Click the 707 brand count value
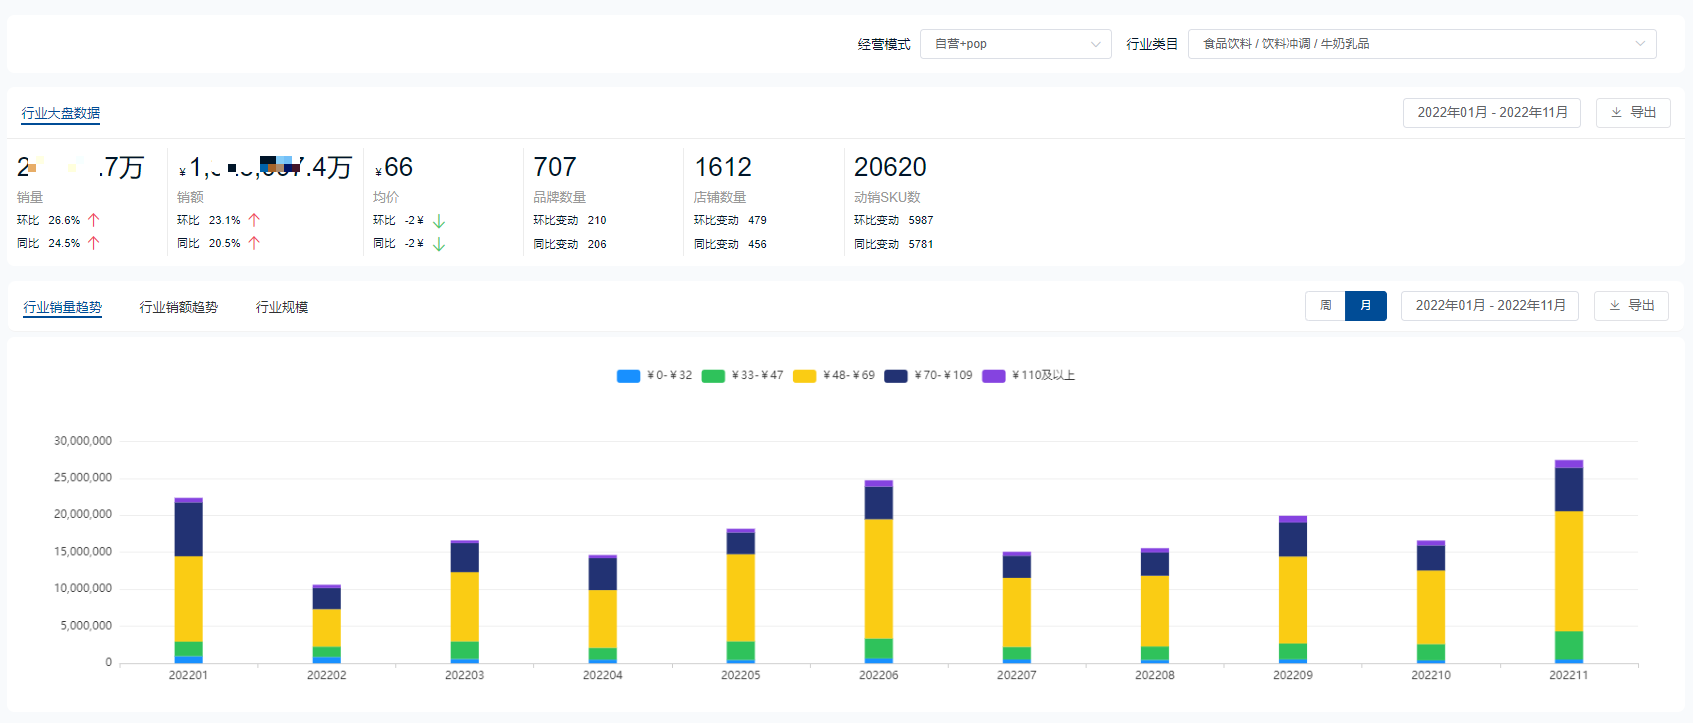The height and width of the screenshot is (723, 1693). tap(555, 167)
